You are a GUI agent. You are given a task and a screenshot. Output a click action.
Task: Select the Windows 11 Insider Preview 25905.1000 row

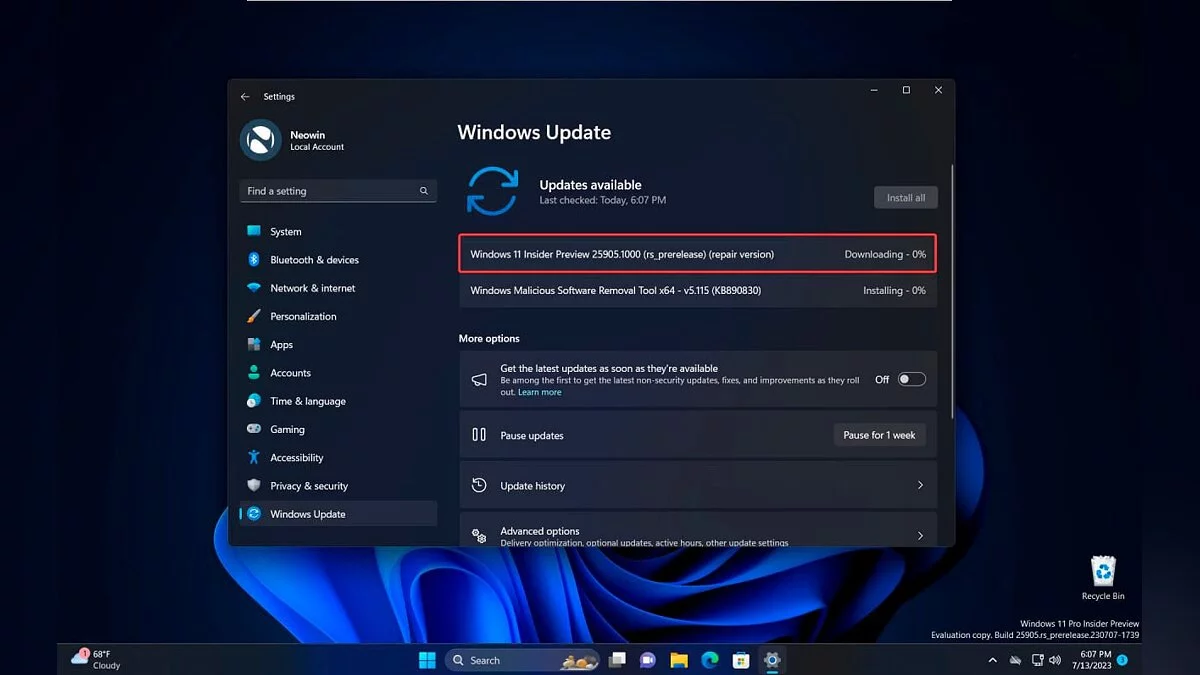coord(698,254)
